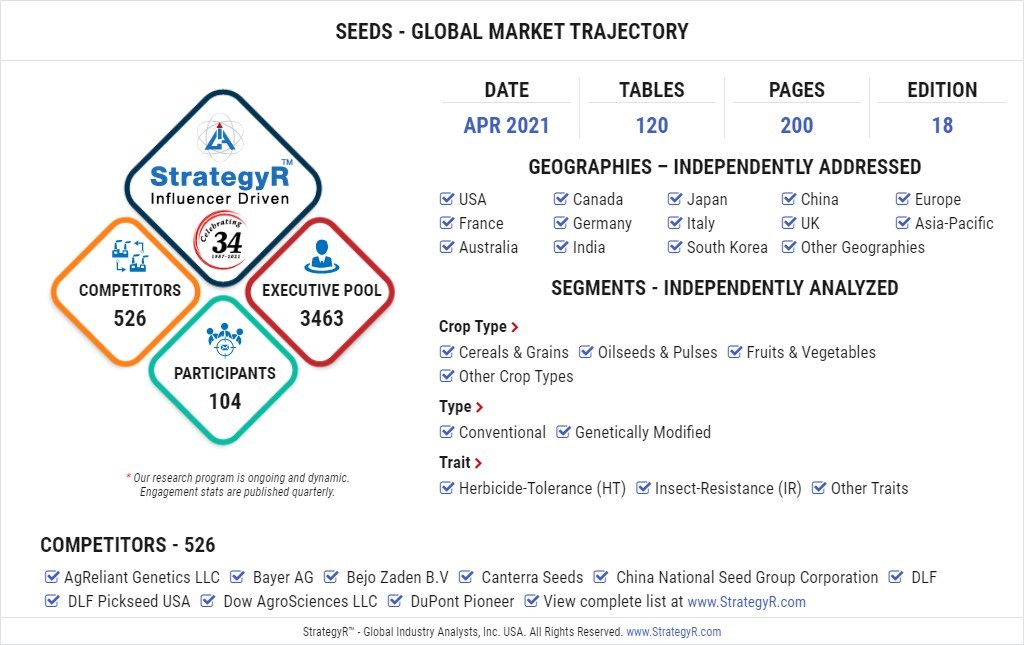
Task: Click the Executive Pool count 3463
Action: coord(321,318)
